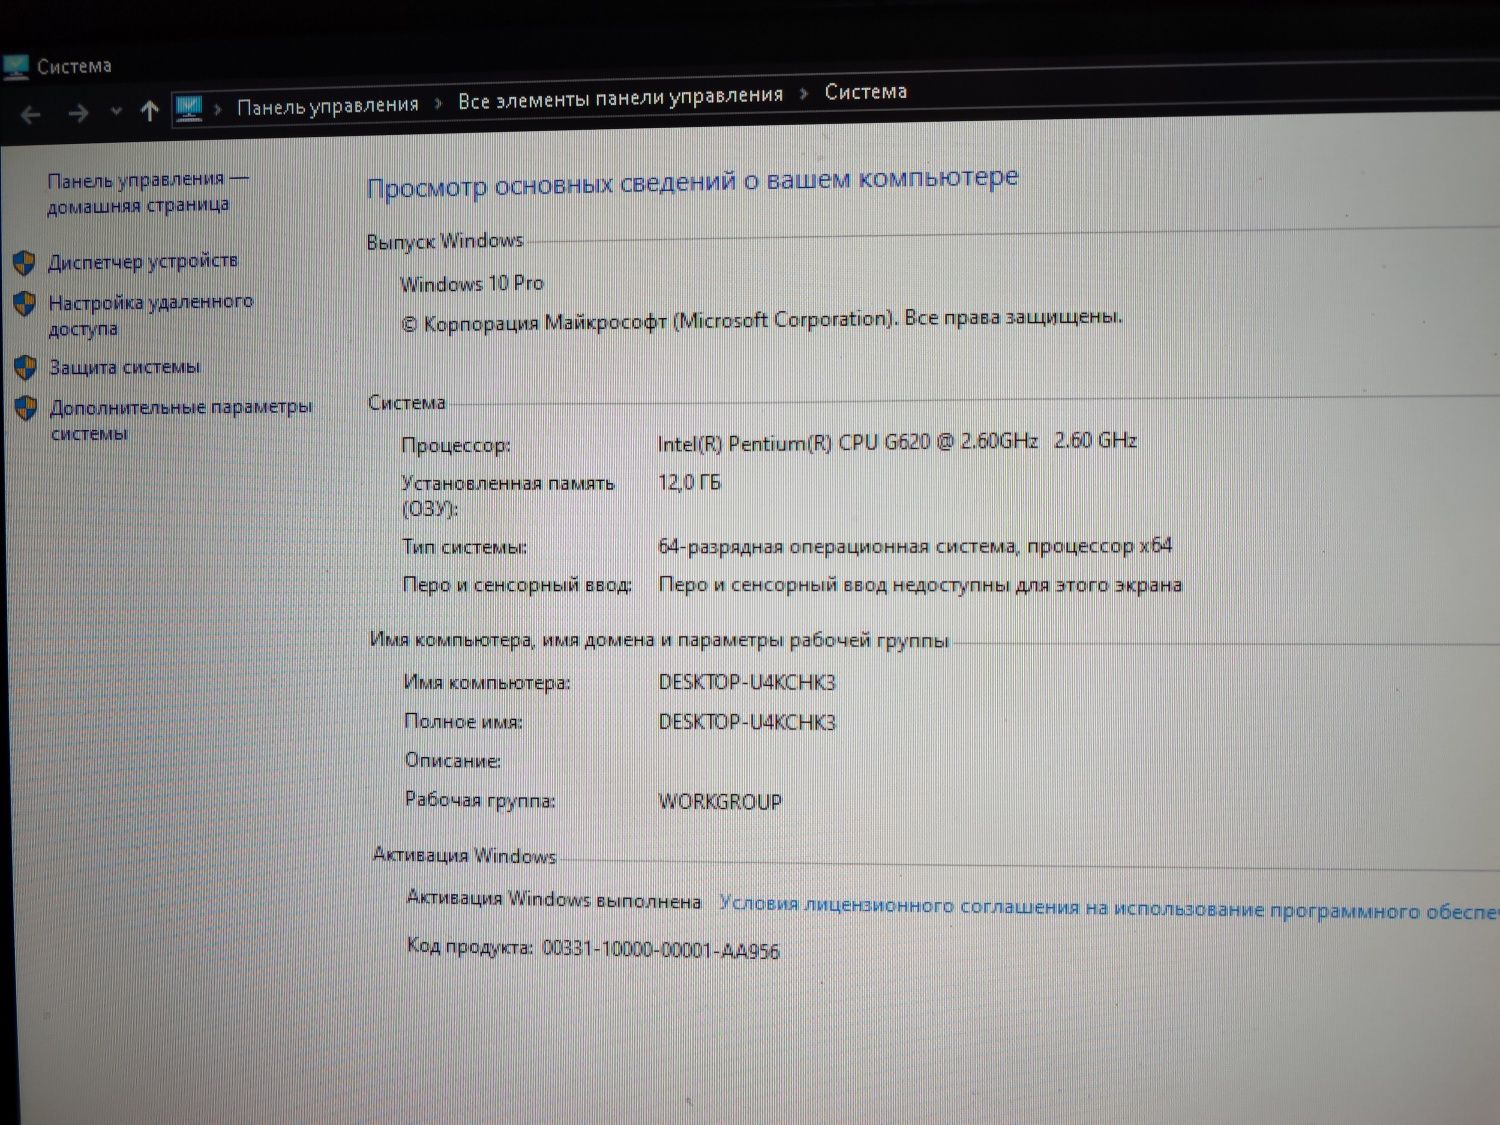
Task: Open 'Диспетчер устройств' link
Action: (x=143, y=262)
